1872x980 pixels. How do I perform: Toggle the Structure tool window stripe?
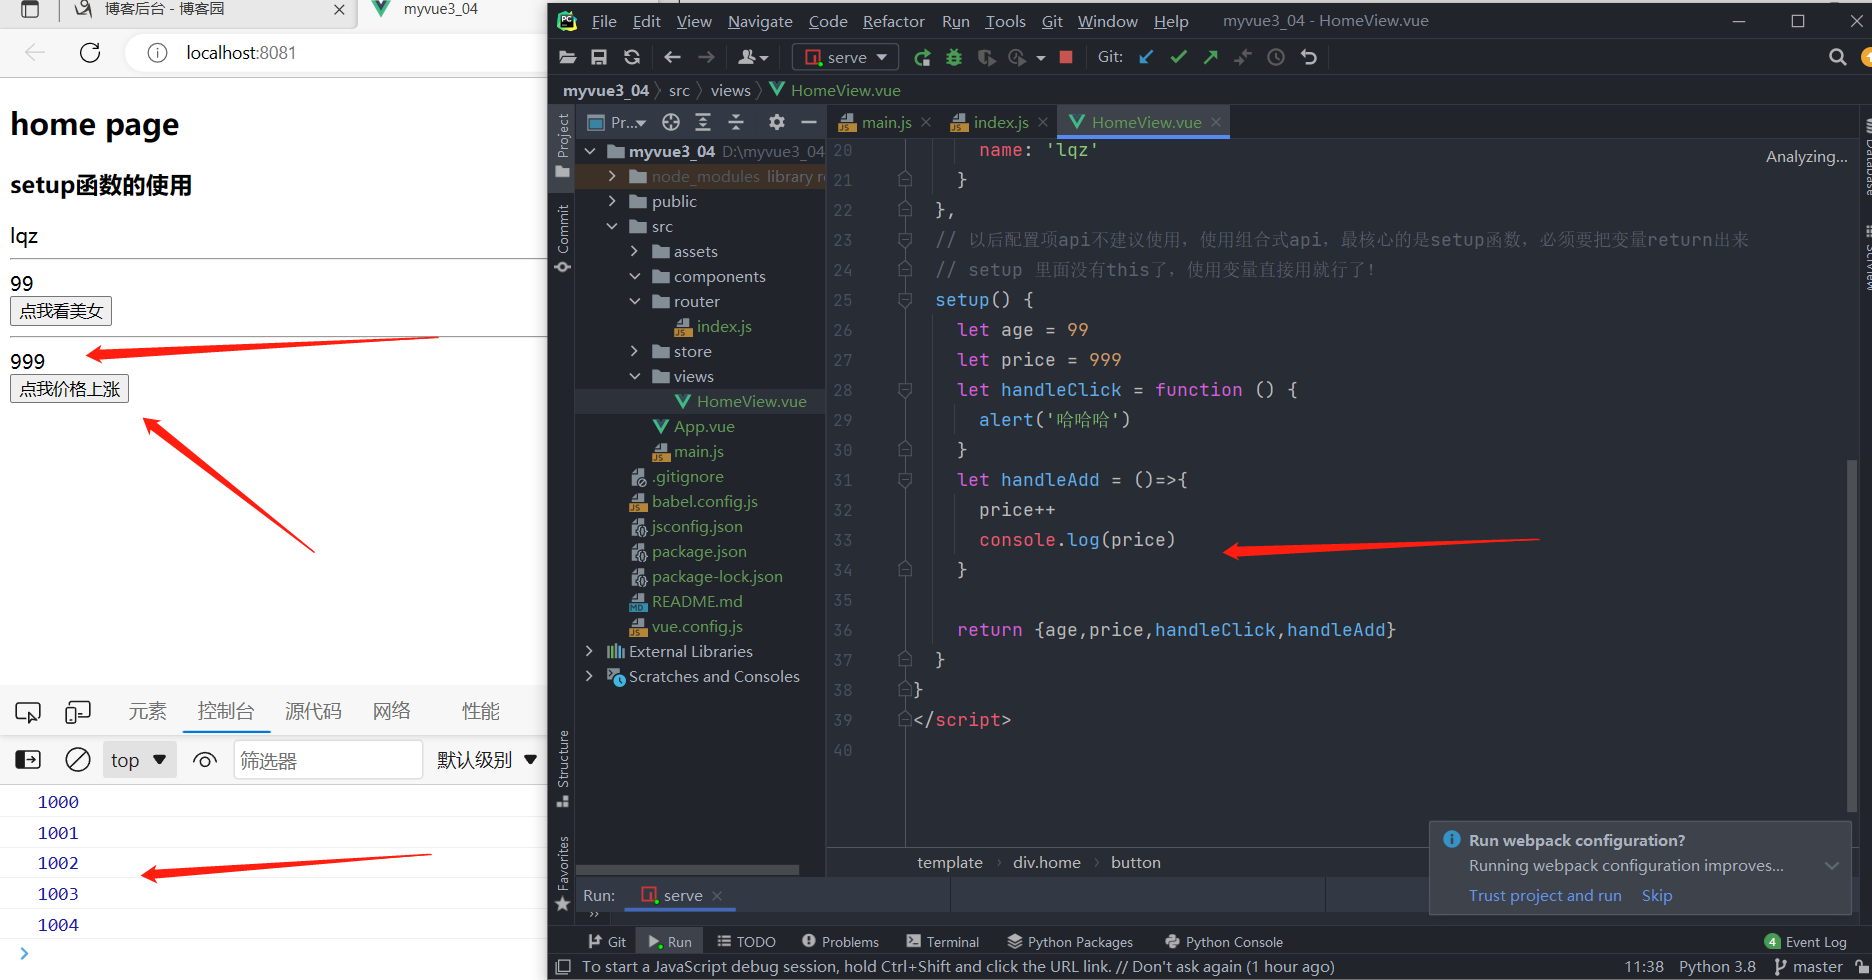(x=562, y=768)
